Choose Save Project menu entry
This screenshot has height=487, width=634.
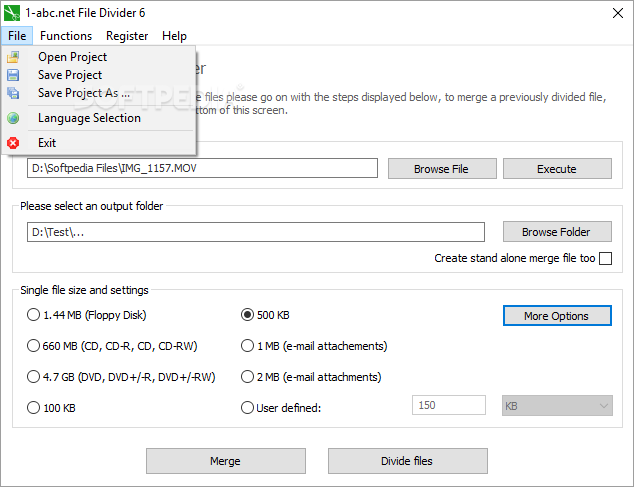(99, 75)
